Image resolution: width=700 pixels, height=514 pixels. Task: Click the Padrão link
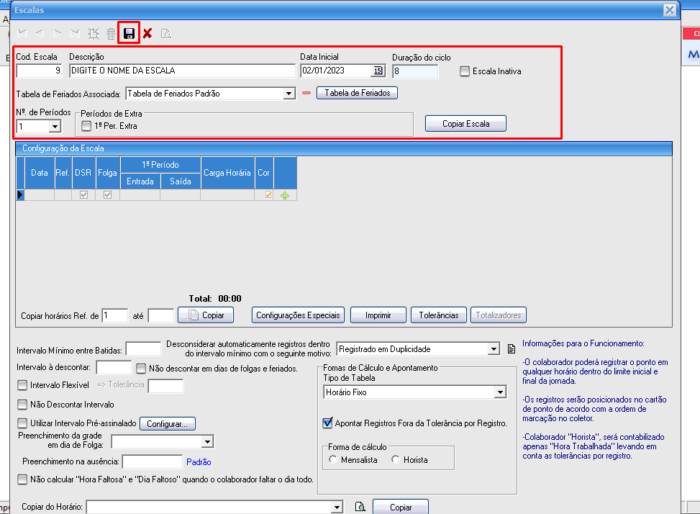tap(198, 462)
